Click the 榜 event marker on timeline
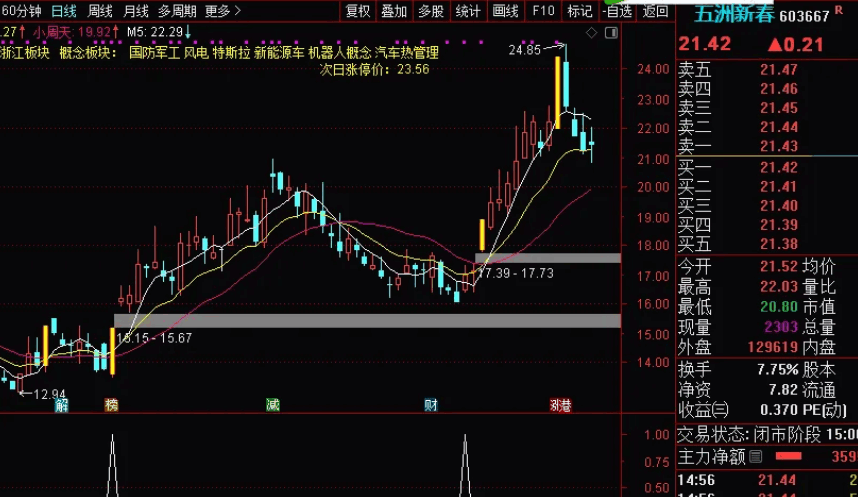Viewport: 858px width, 497px height. pos(111,405)
